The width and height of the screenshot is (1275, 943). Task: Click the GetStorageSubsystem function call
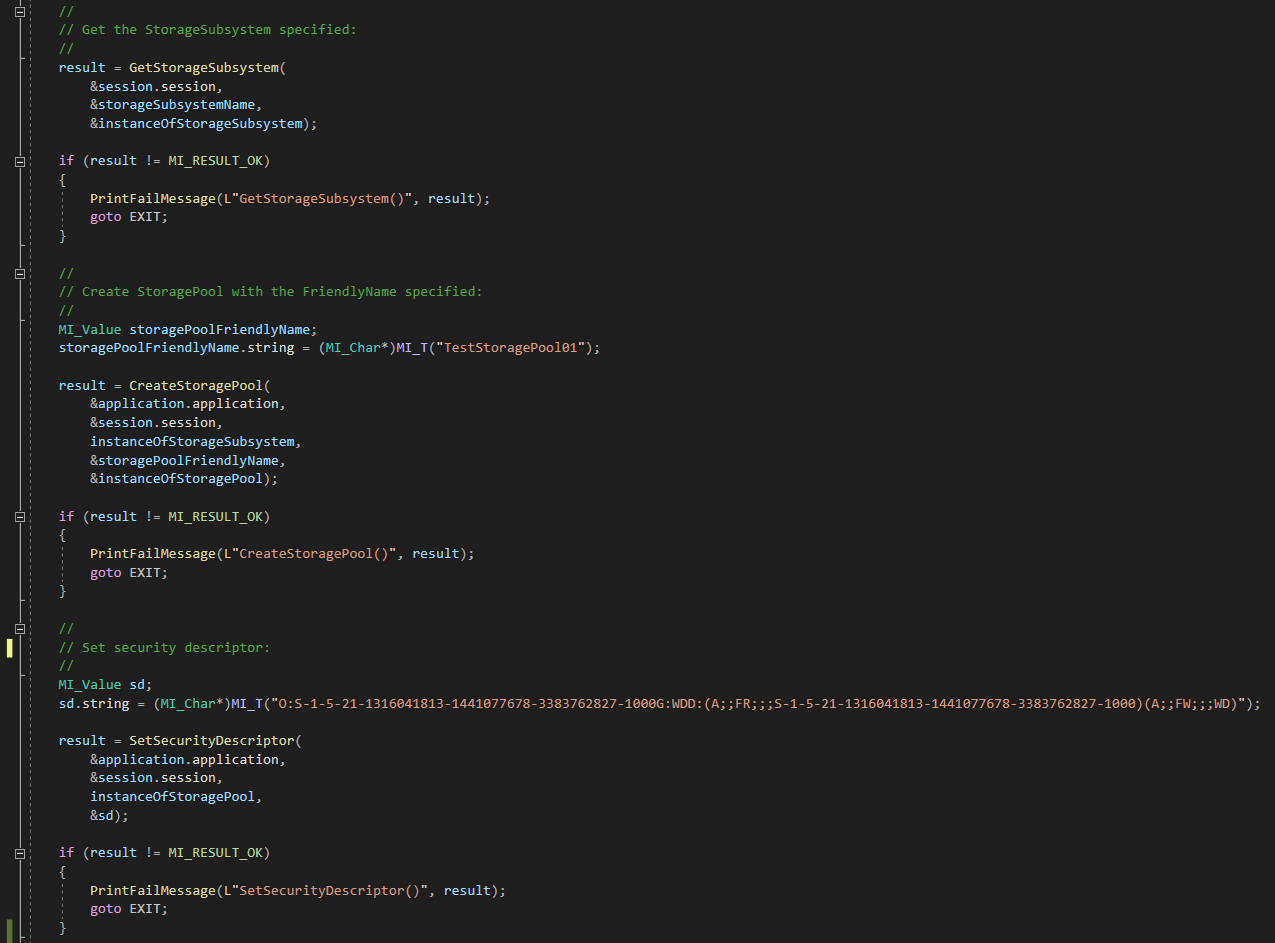point(205,68)
